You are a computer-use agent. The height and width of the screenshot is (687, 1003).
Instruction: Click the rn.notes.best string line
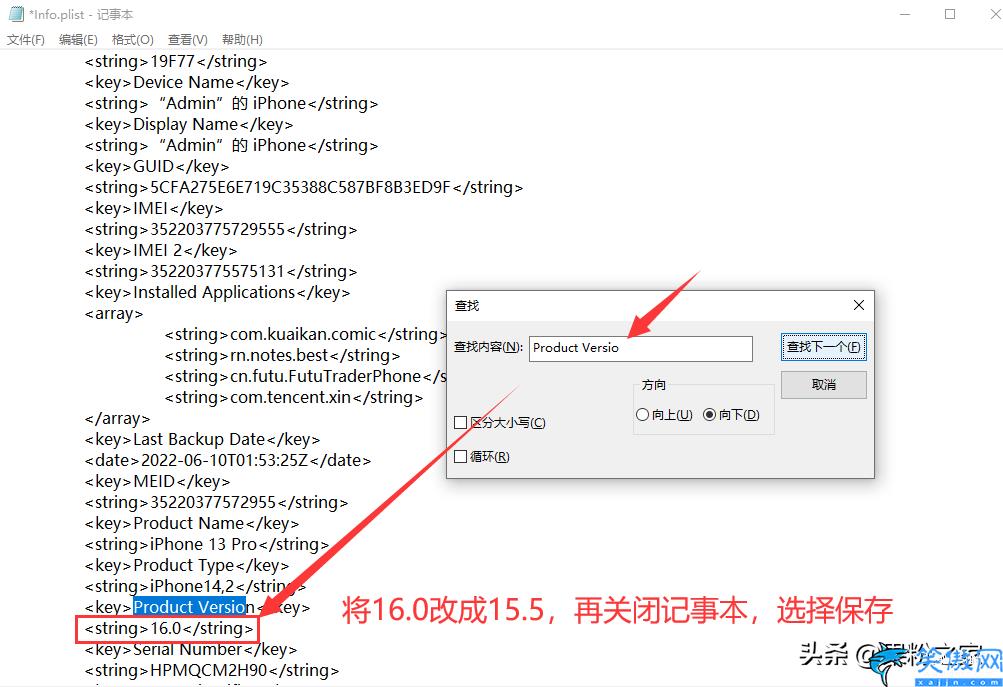[x=282, y=355]
